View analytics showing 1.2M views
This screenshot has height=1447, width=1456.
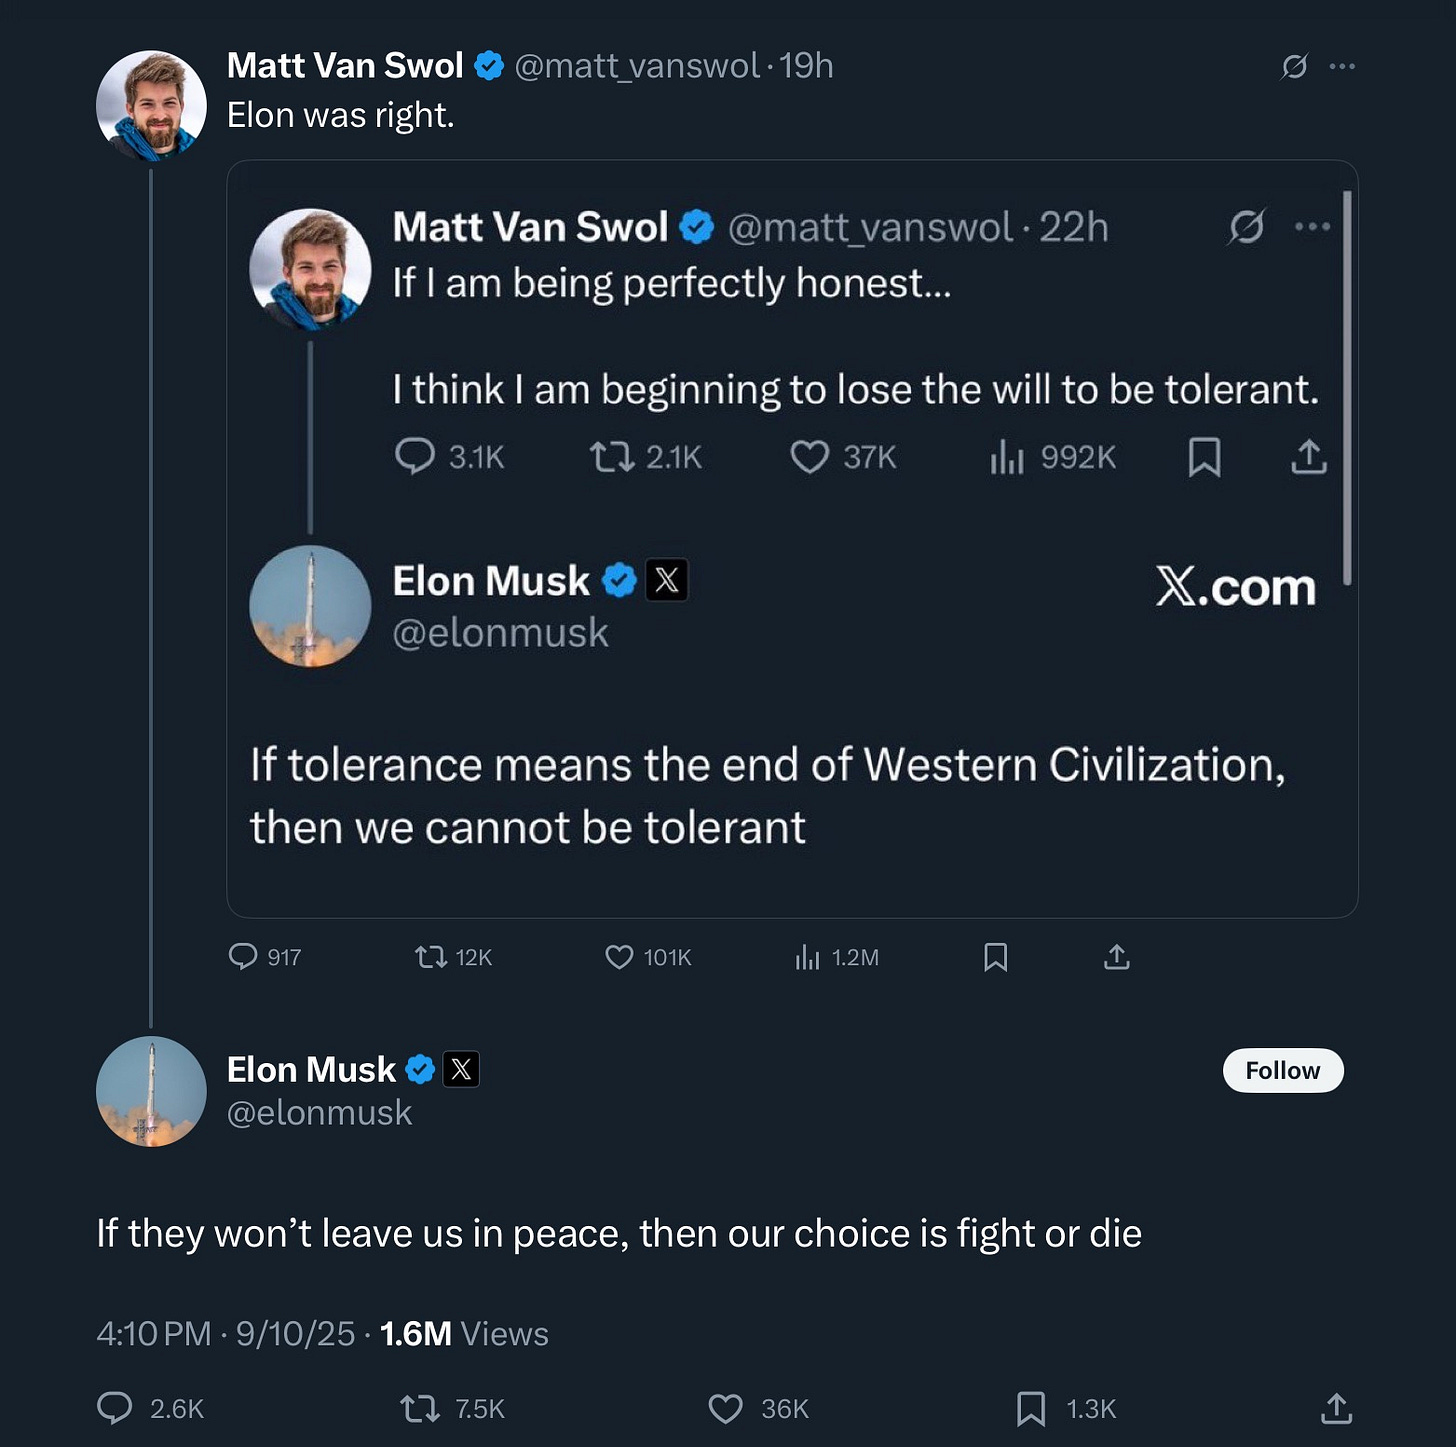808,957
